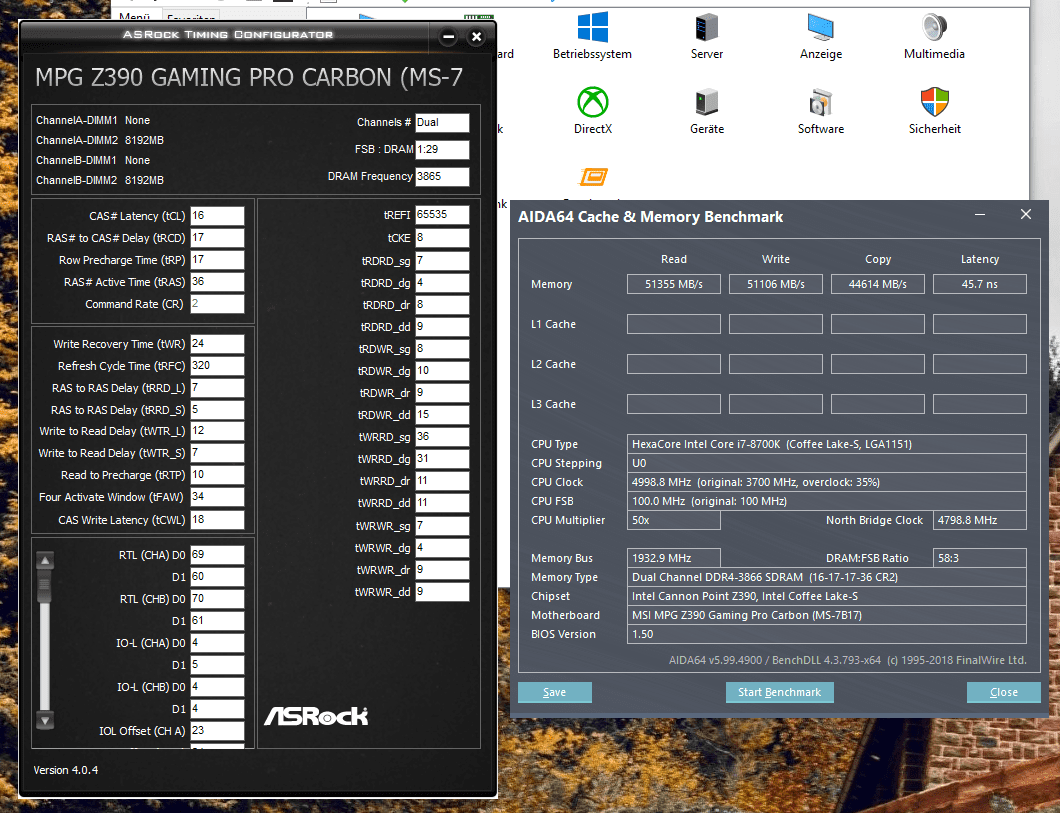Open the Anzeige monitor icon
This screenshot has width=1060, height=813.
click(821, 28)
